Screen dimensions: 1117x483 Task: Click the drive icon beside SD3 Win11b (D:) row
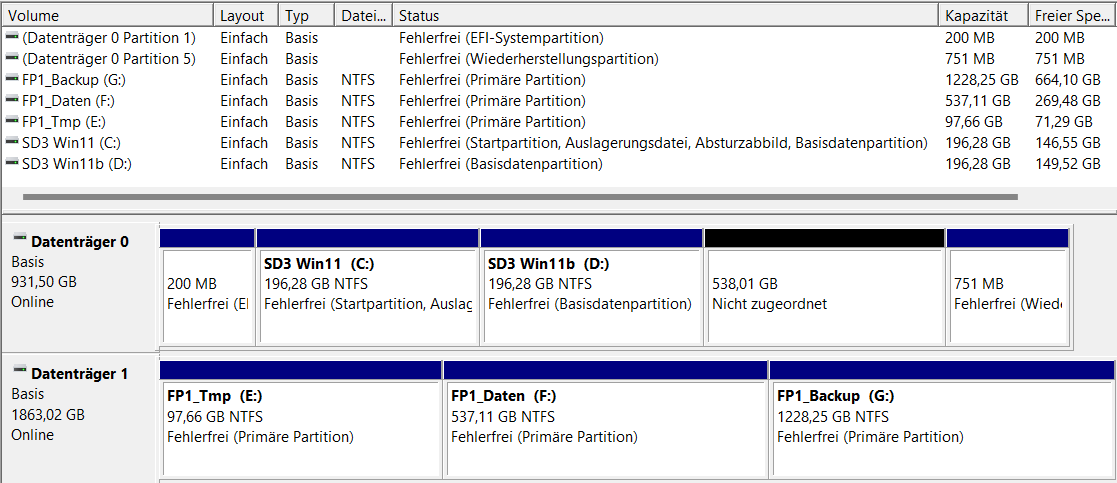tap(11, 164)
